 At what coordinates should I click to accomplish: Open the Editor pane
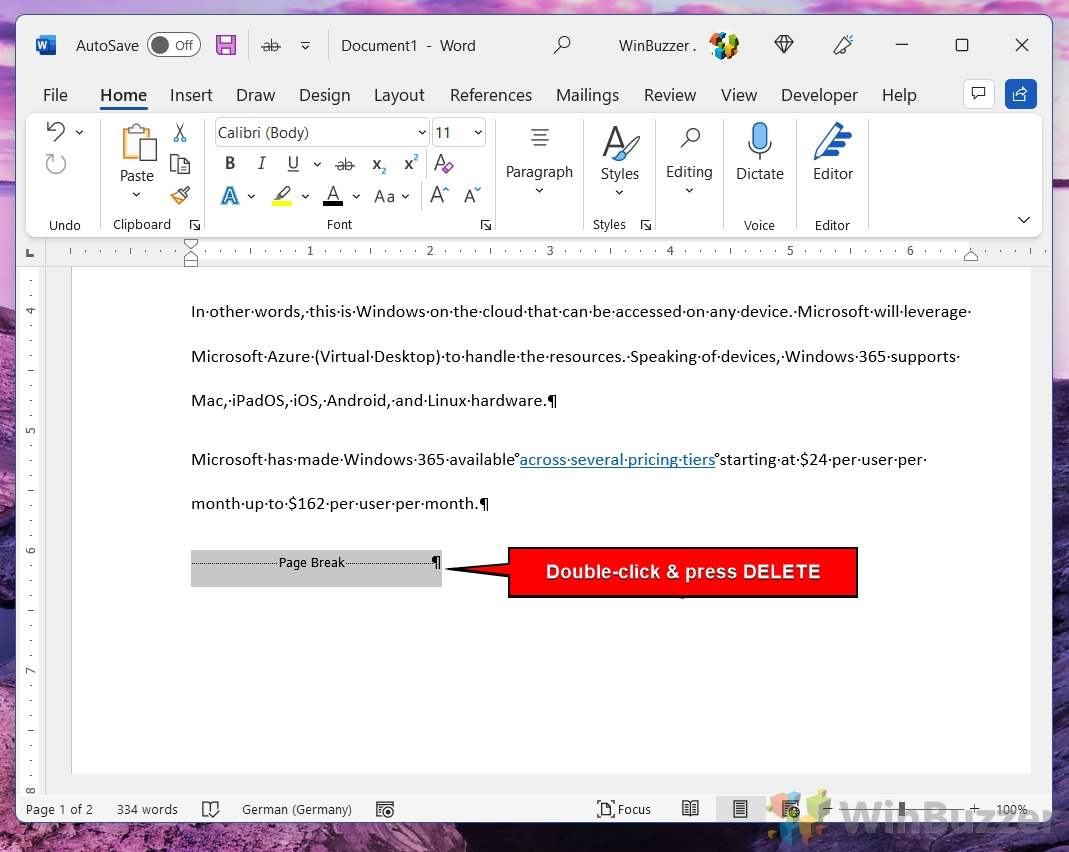(832, 152)
